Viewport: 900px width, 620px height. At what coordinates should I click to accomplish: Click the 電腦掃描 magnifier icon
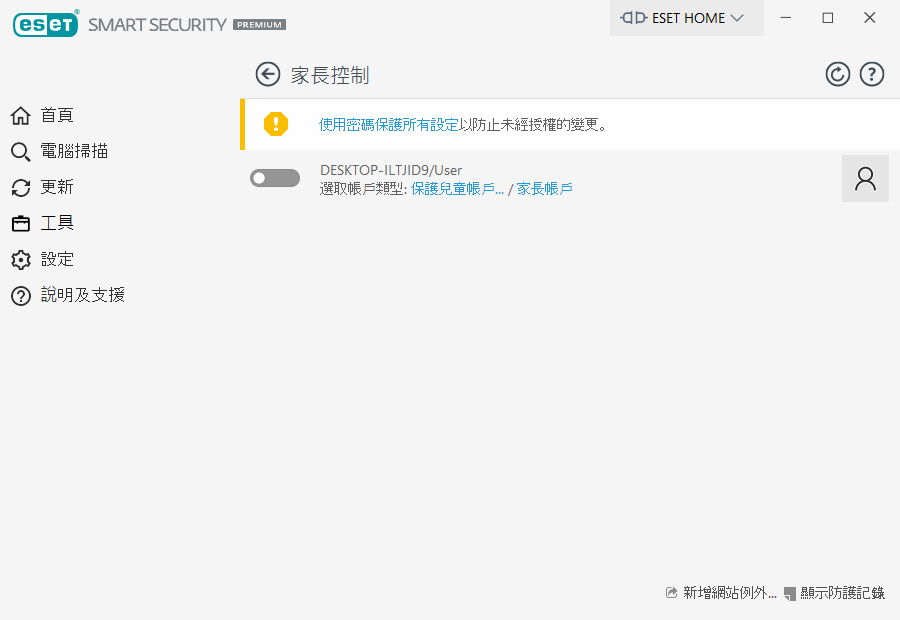21,152
